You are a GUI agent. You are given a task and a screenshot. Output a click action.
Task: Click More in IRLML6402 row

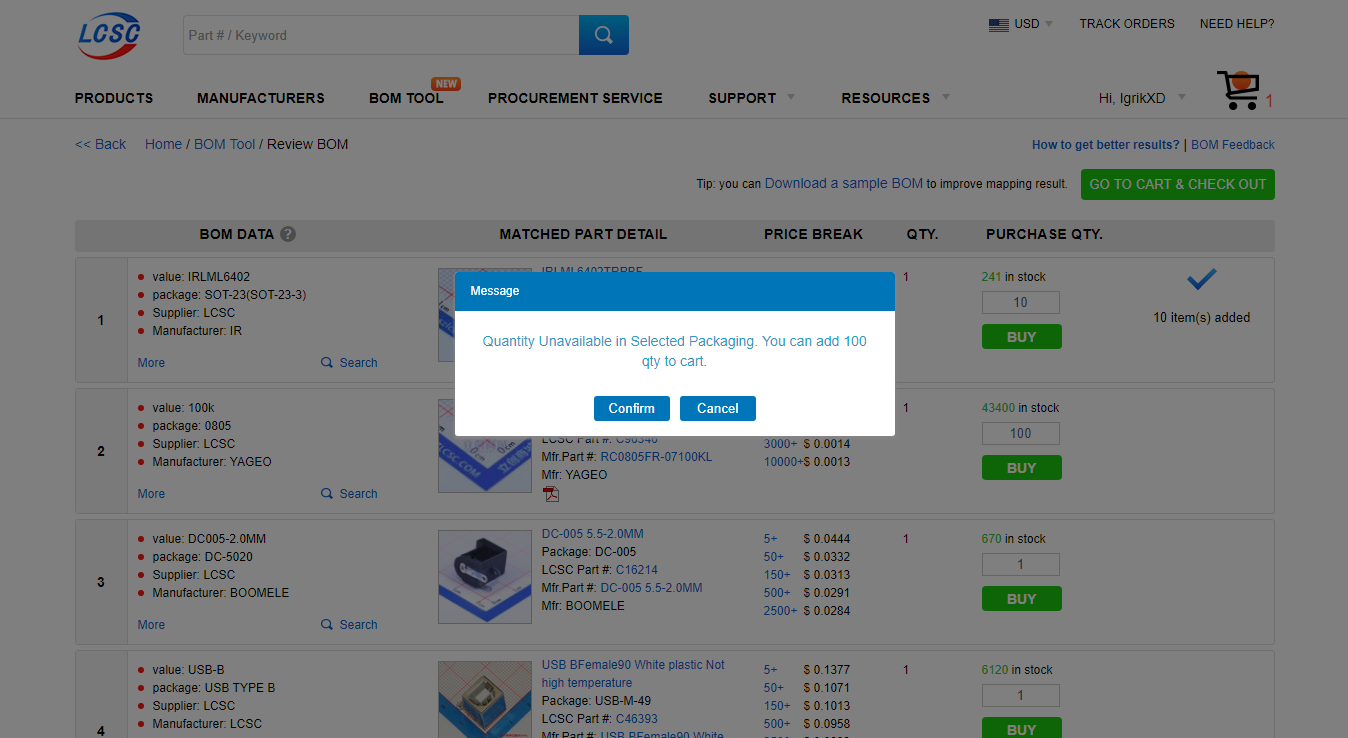[x=151, y=363]
